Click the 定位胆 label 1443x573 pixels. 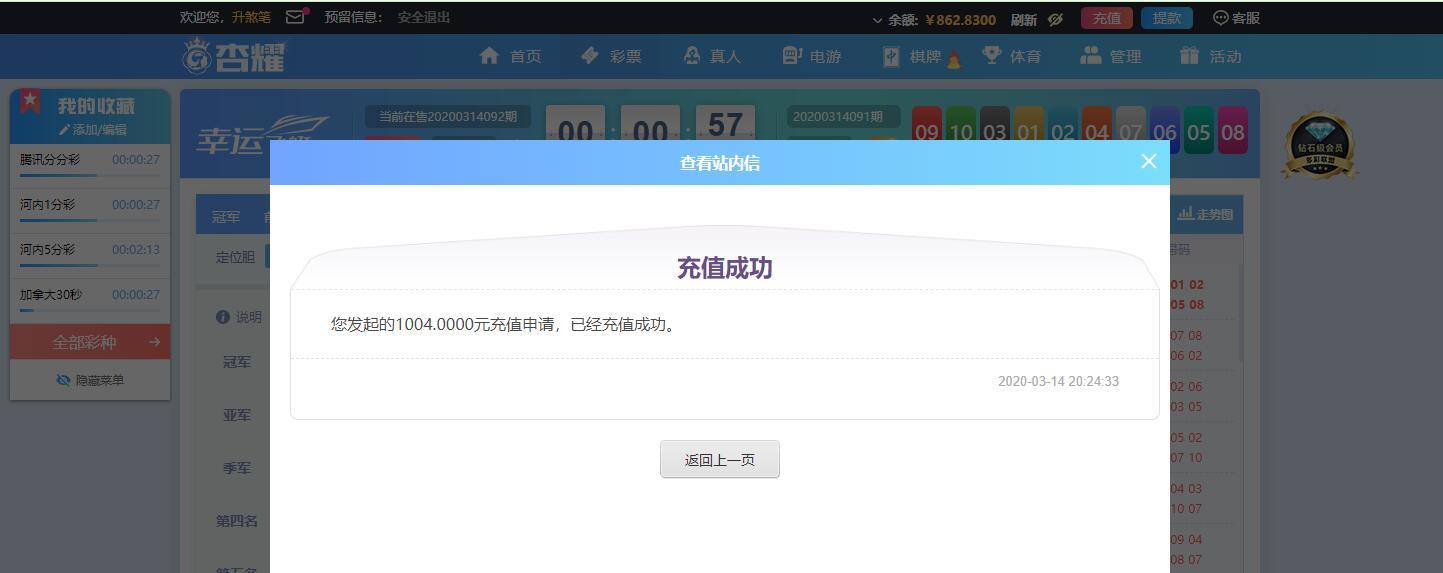[236, 257]
